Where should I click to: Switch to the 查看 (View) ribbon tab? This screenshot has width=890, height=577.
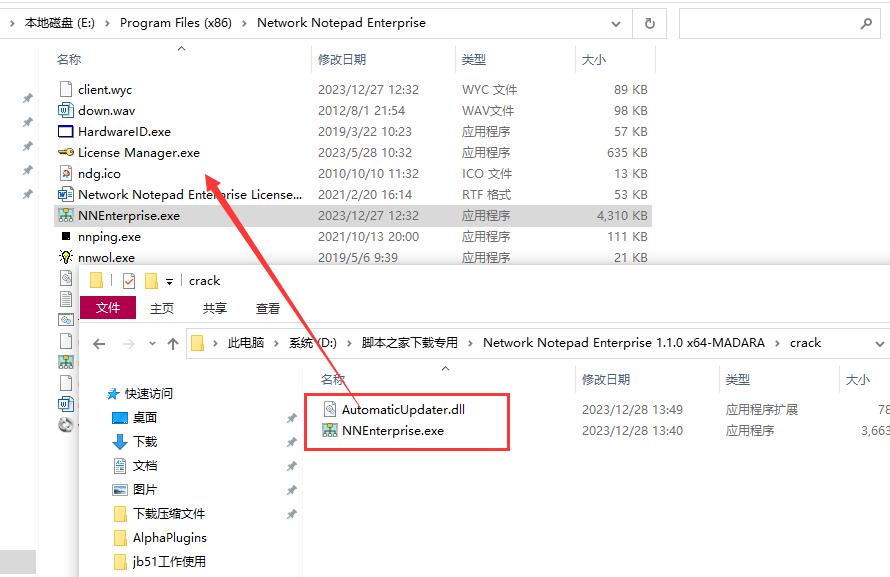267,308
